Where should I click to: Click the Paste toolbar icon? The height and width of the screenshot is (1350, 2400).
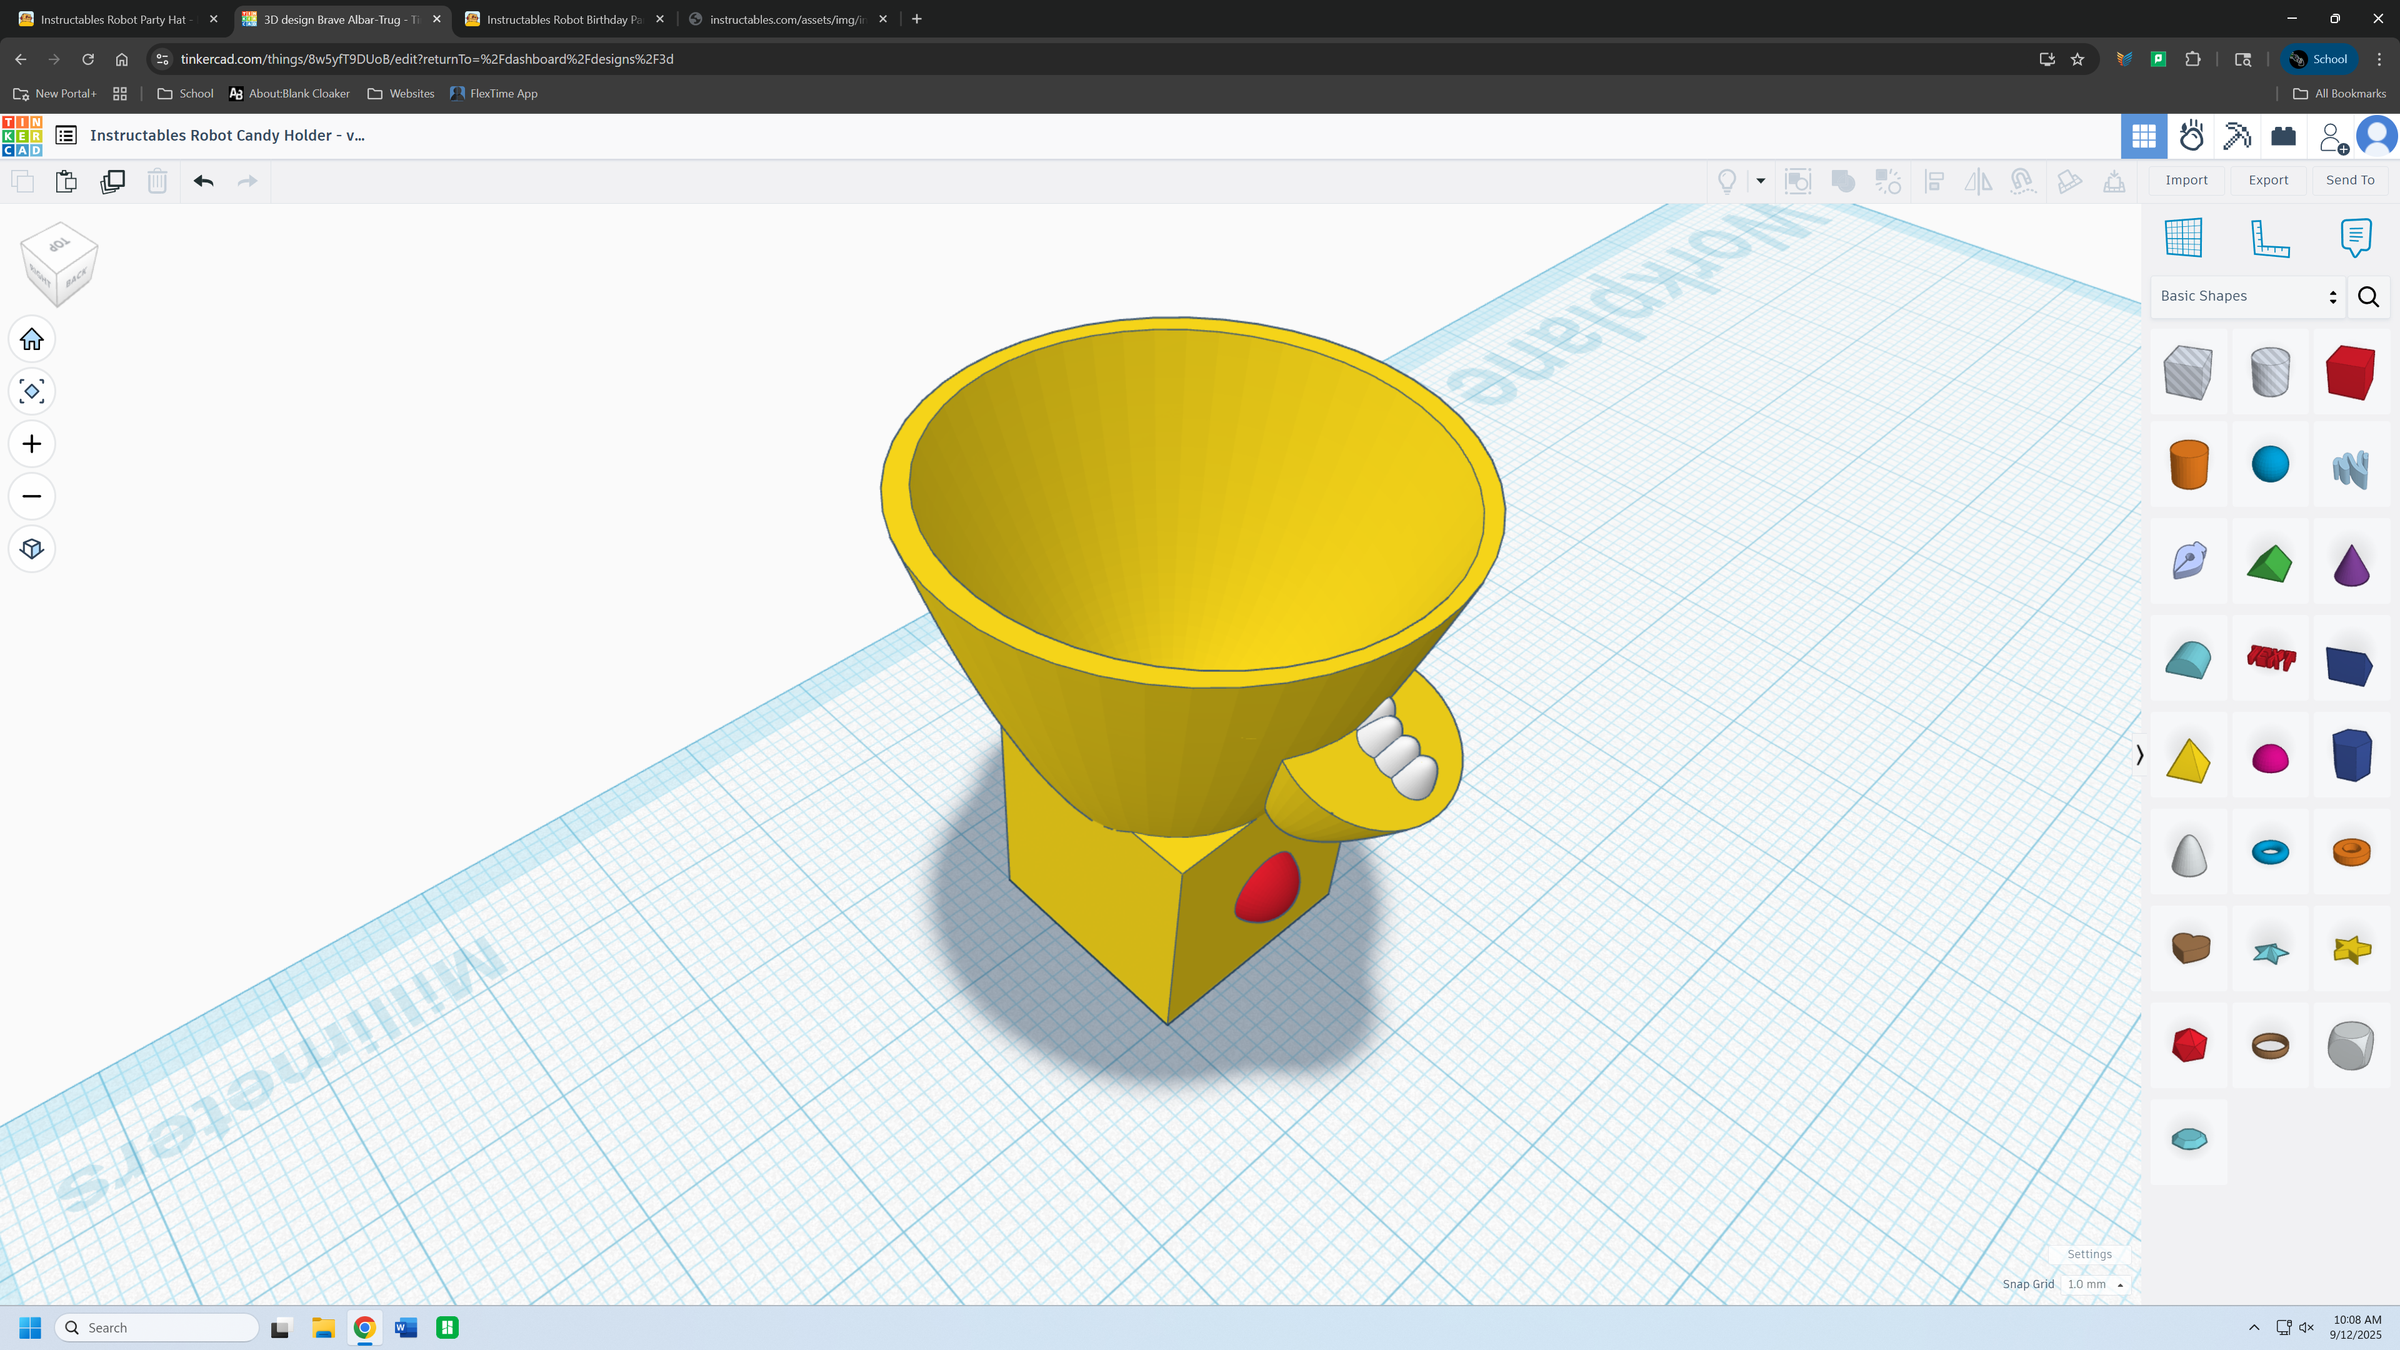pos(66,181)
